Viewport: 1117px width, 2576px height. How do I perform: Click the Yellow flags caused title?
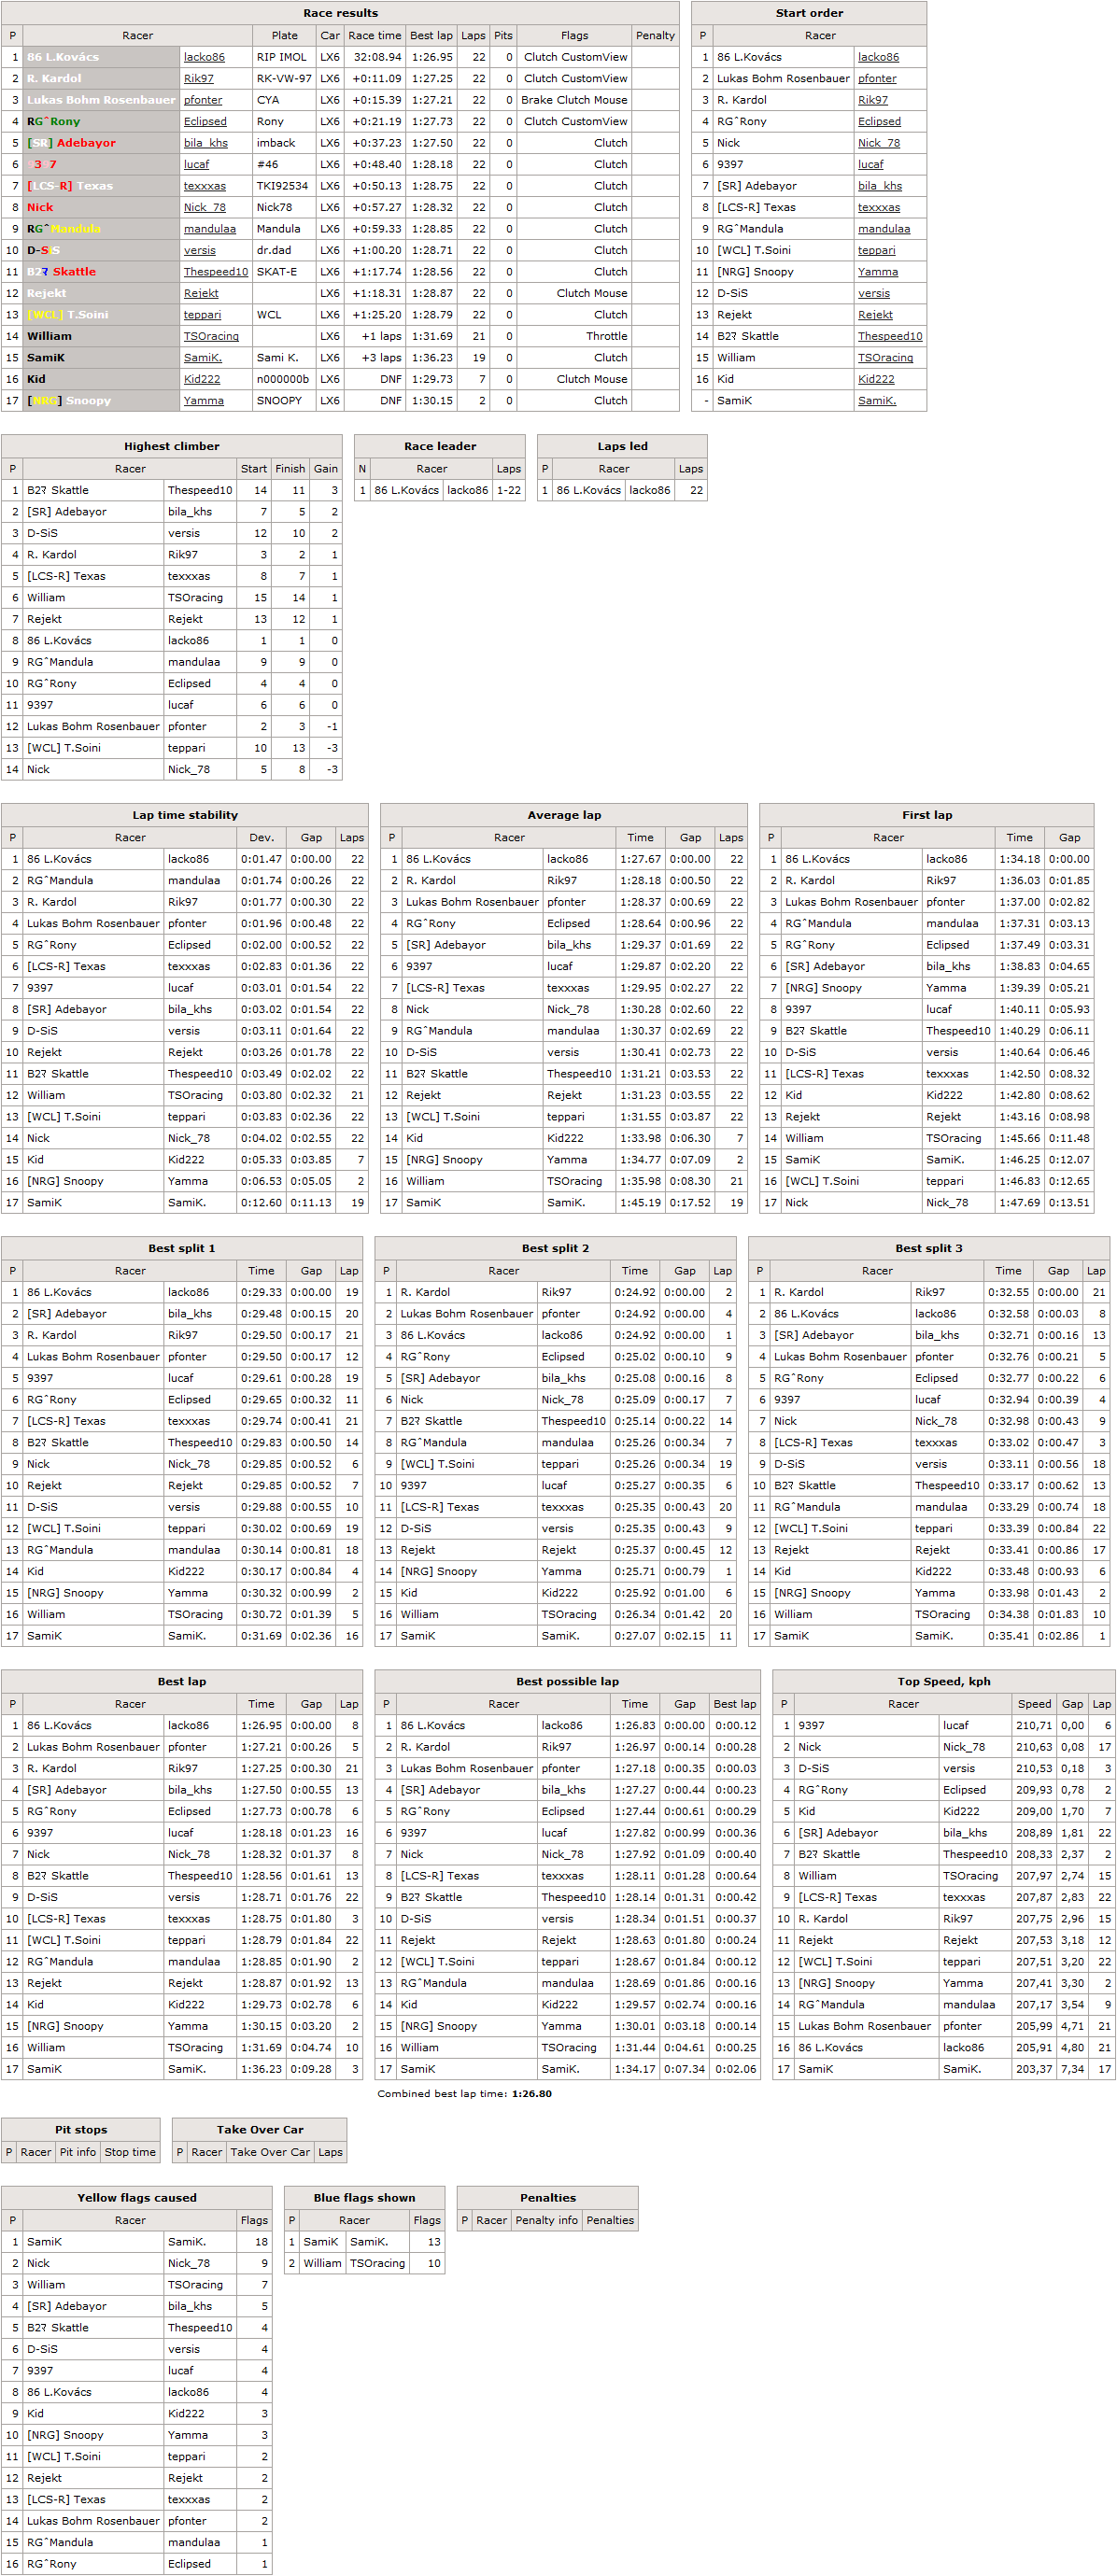[137, 2198]
